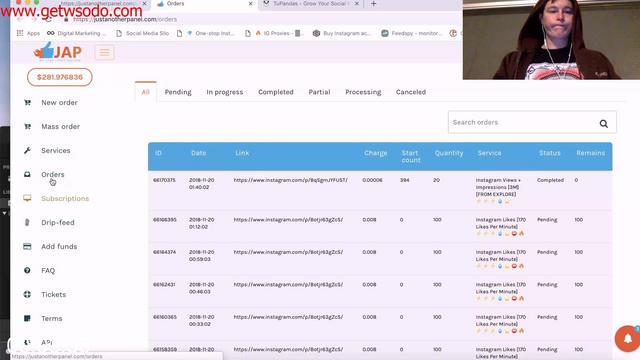Click the Remains column header

(x=591, y=153)
